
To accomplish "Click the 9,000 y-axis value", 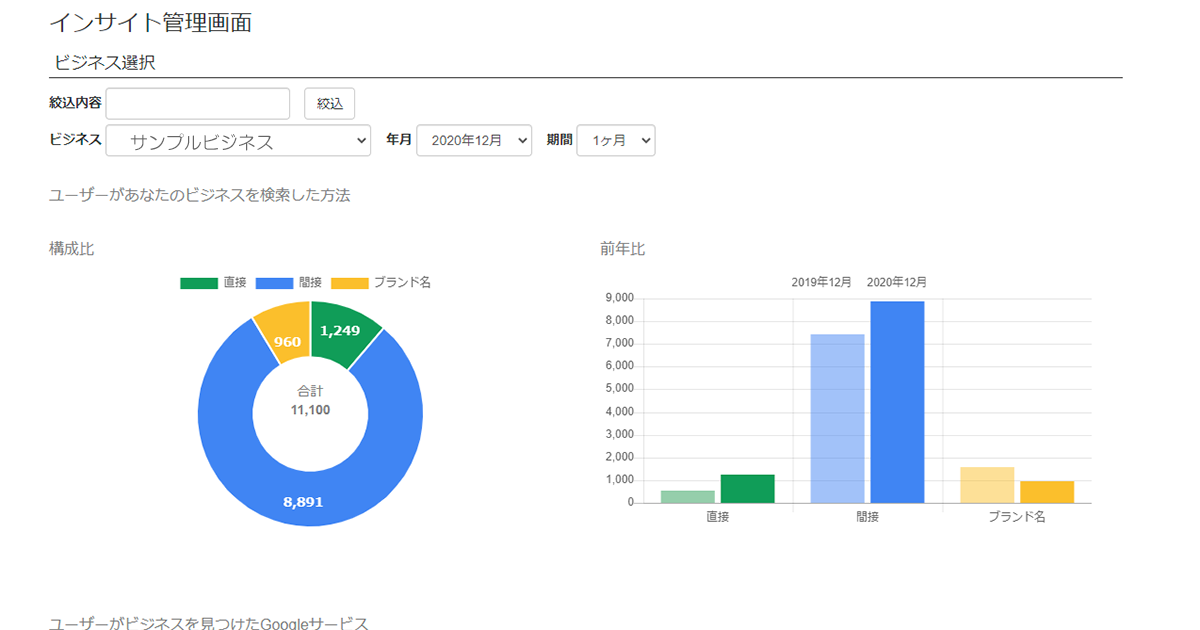I will point(620,298).
